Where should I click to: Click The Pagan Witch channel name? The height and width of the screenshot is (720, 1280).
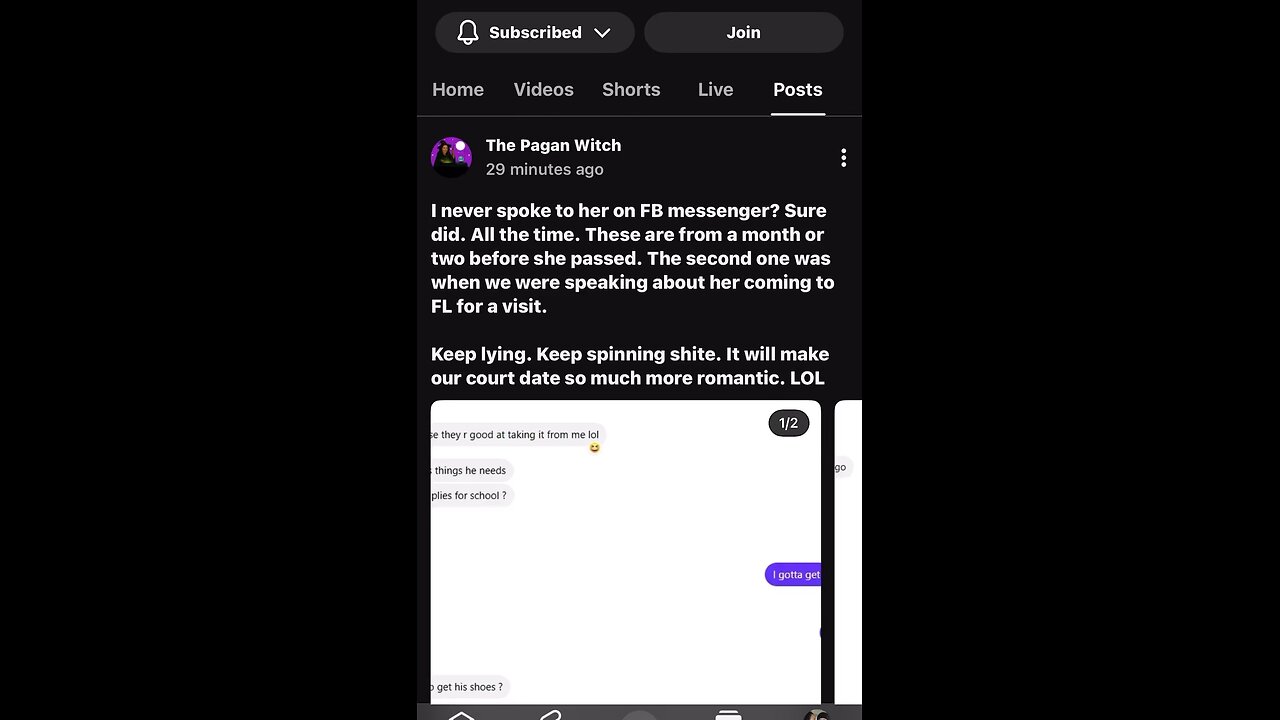coord(553,145)
